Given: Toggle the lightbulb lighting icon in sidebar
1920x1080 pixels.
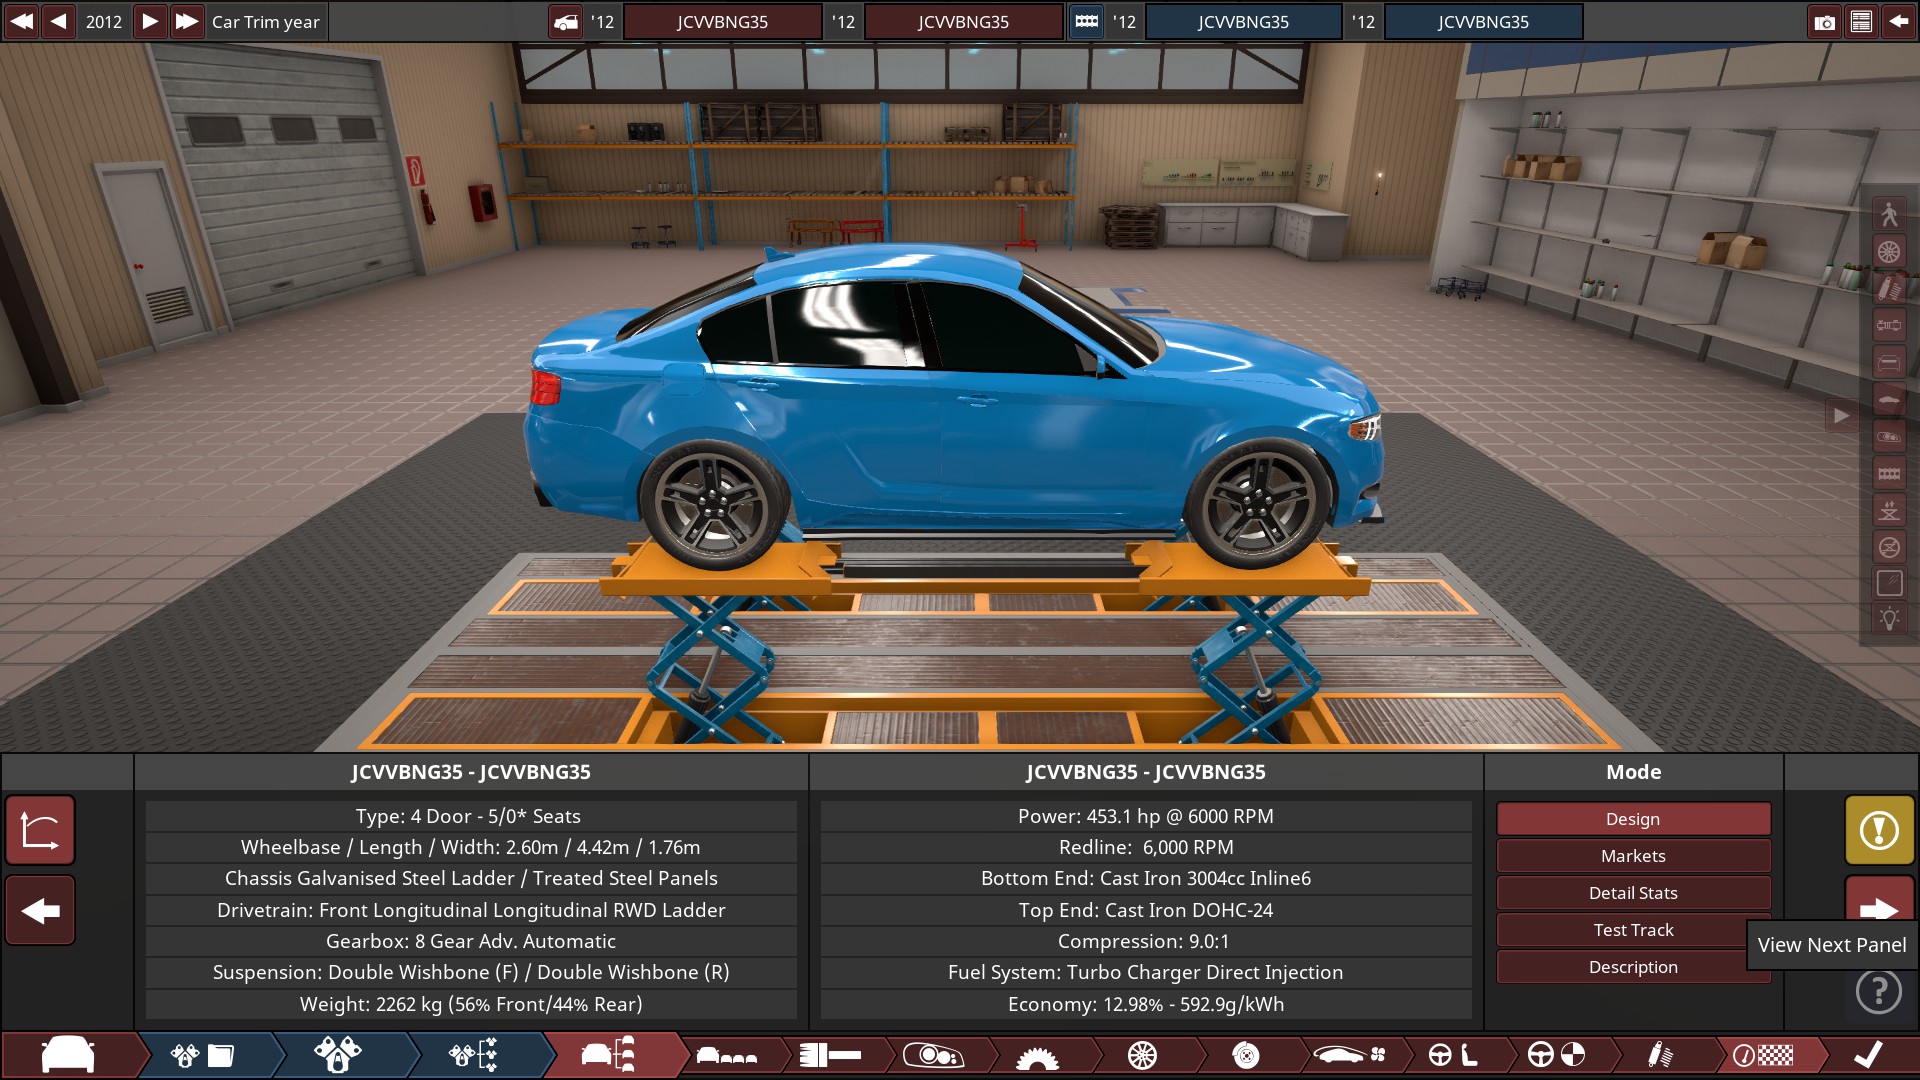Looking at the screenshot, I should click(1889, 620).
